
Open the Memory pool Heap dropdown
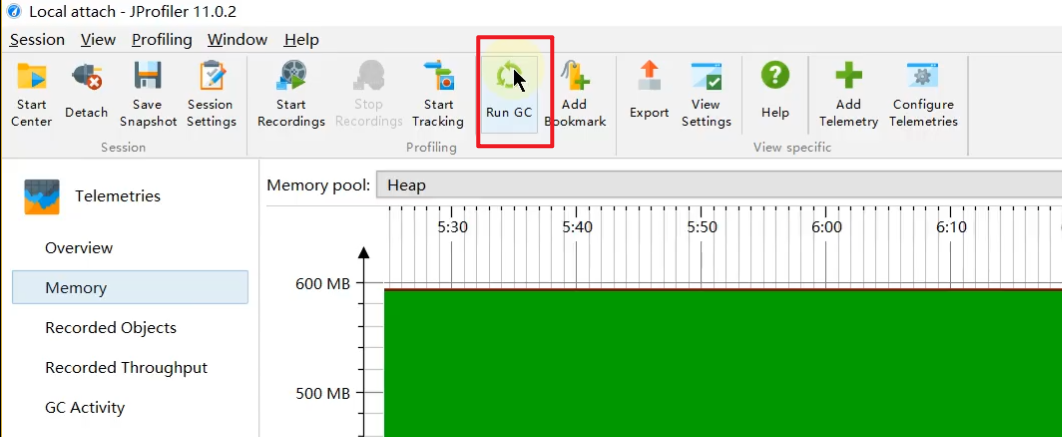[x=719, y=185]
